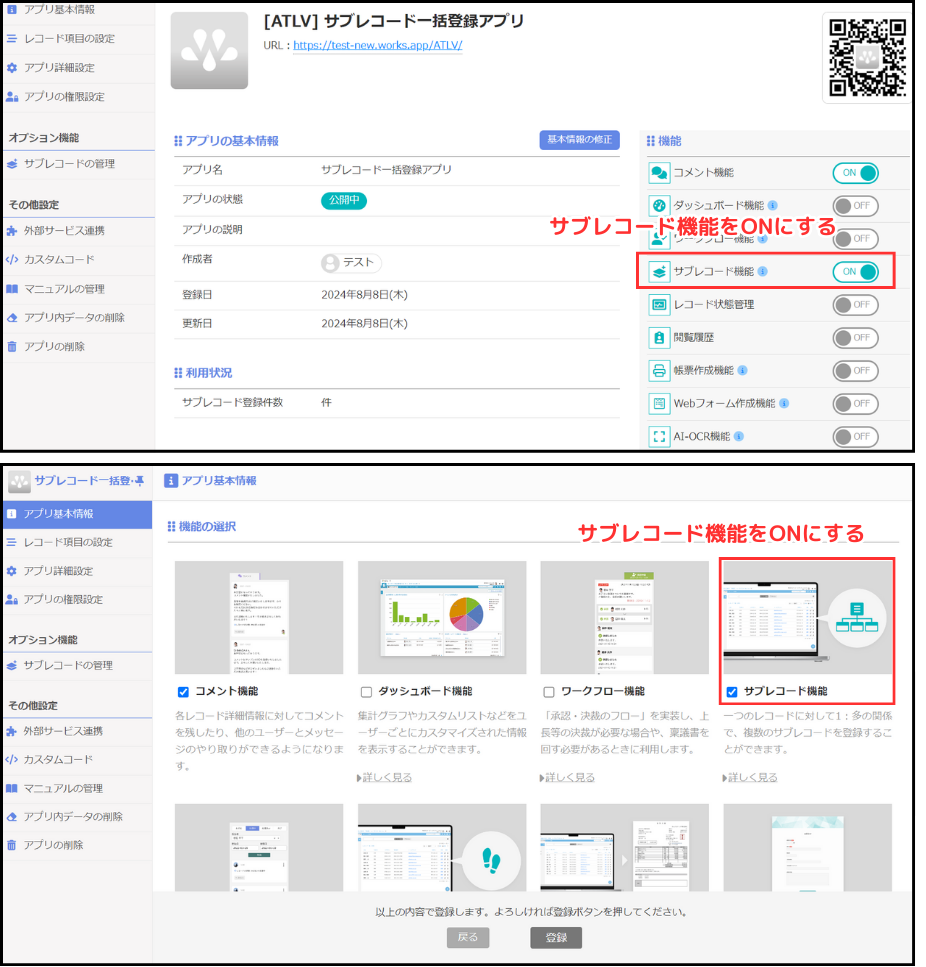Image resolution: width=926 pixels, height=967 pixels.
Task: Click the Webフォーム作成機能 form icon
Action: pyautogui.click(x=659, y=404)
